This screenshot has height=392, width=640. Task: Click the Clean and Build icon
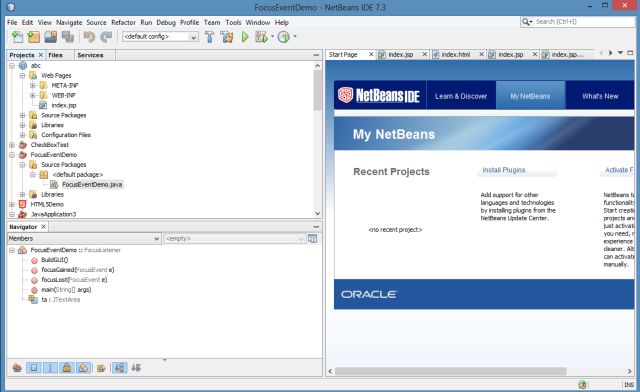[227, 37]
